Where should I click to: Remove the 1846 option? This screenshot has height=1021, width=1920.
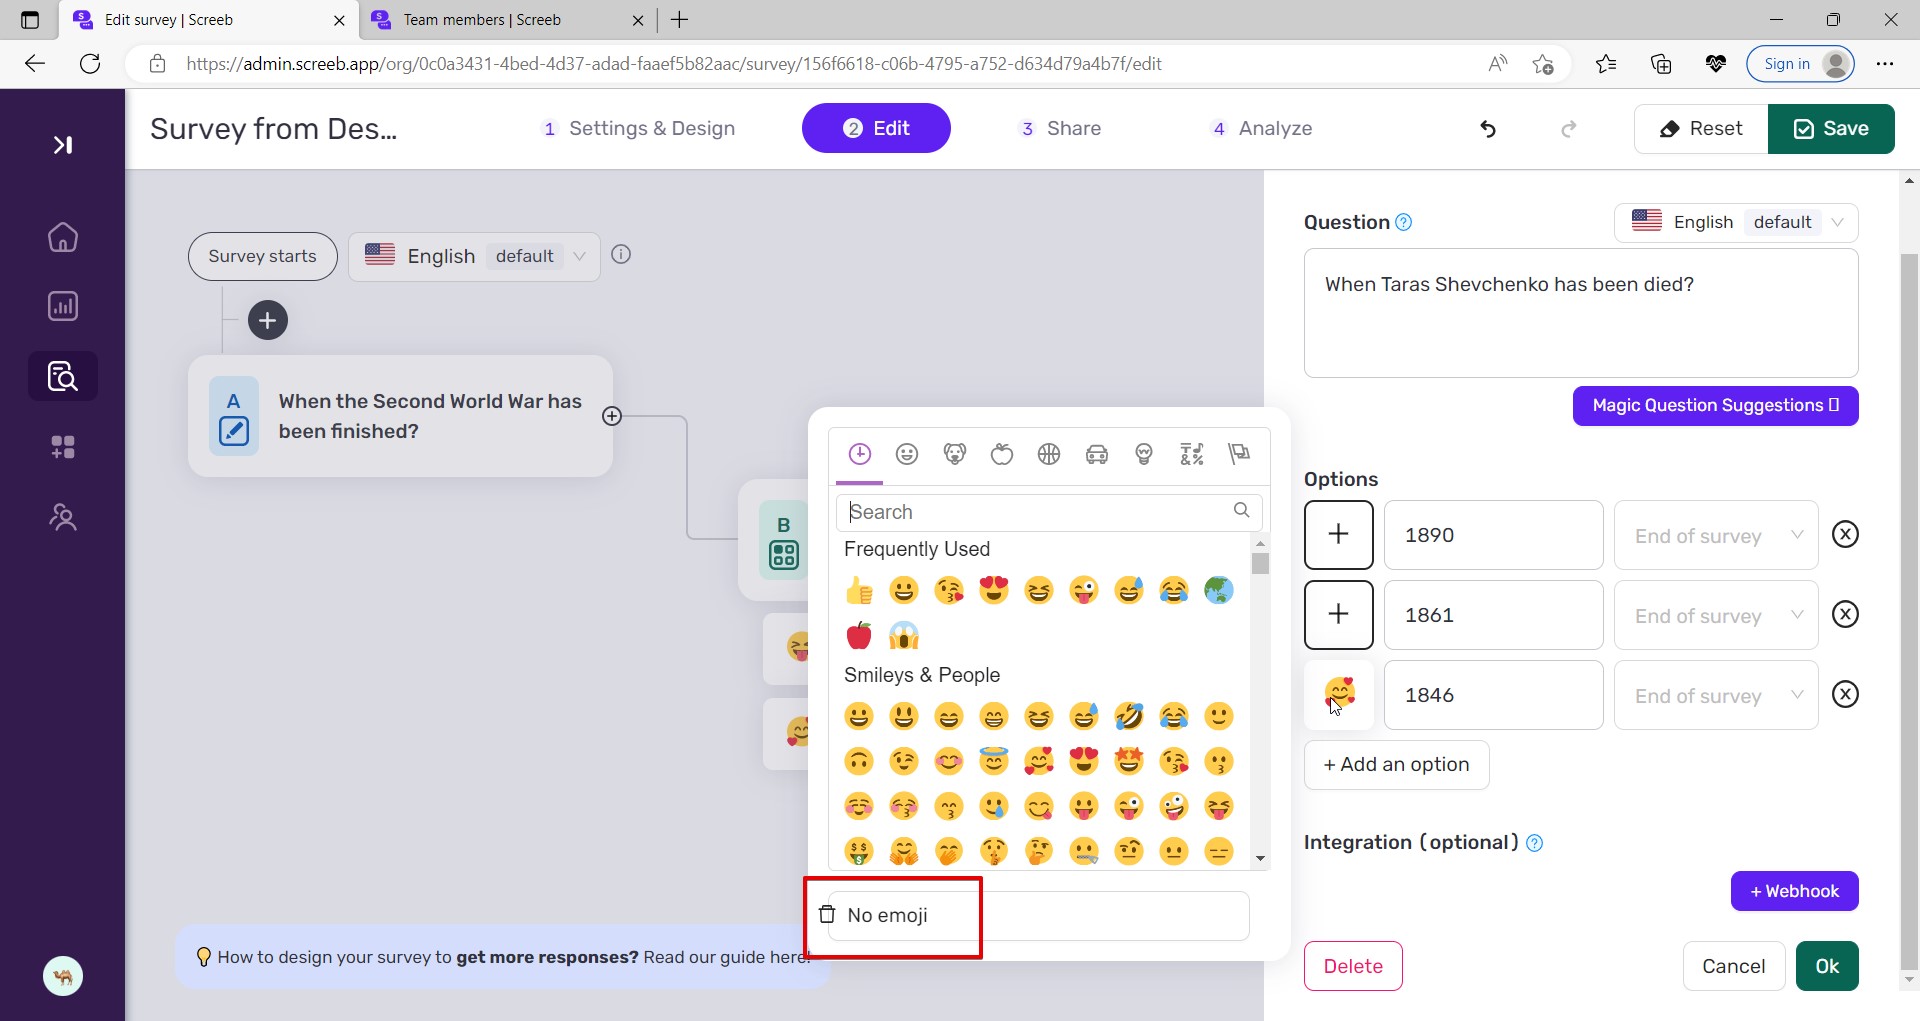(x=1845, y=695)
